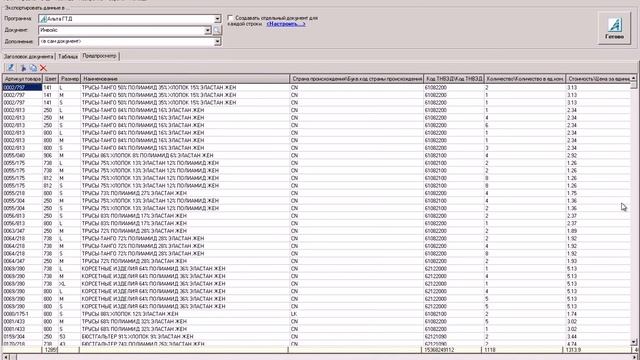
Task: Click the Стоимость column header
Action: (598, 79)
